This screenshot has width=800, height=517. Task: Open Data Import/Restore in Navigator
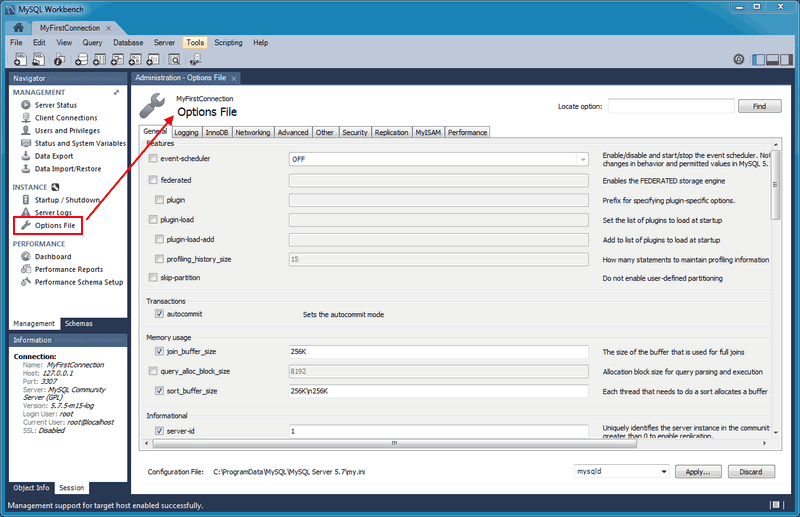(x=68, y=169)
